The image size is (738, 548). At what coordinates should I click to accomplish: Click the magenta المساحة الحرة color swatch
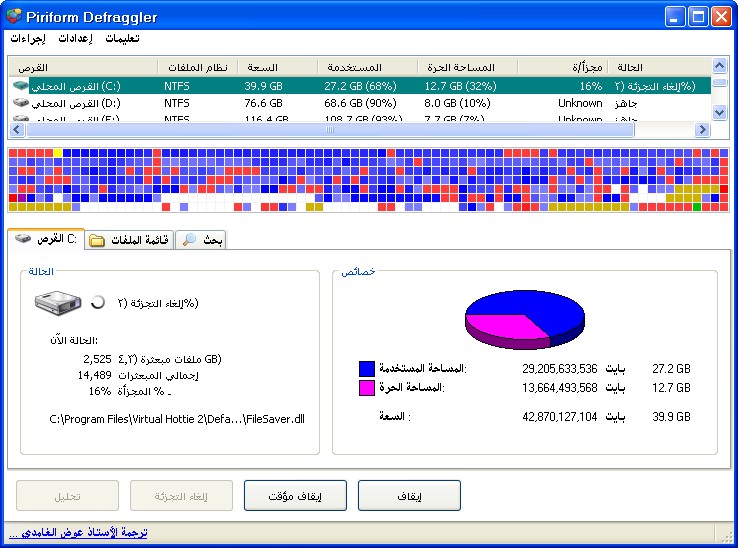367,388
